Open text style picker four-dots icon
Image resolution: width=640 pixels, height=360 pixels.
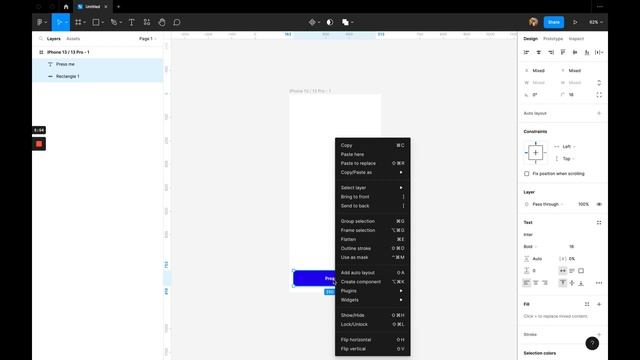click(599, 223)
